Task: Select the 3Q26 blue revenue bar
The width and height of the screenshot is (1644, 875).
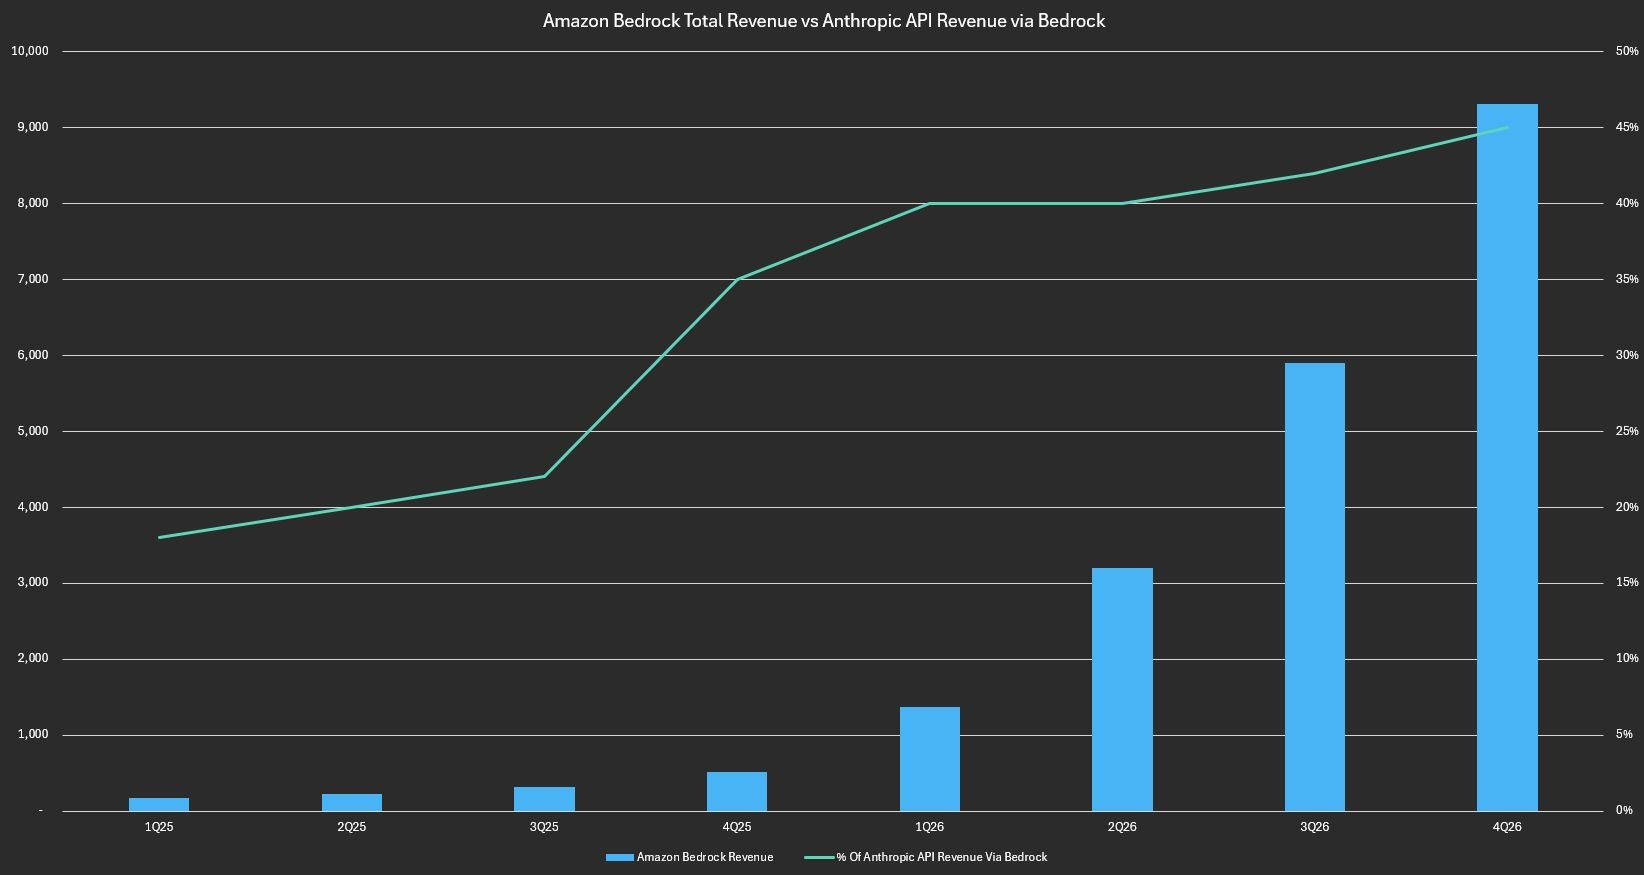Action: click(1314, 587)
